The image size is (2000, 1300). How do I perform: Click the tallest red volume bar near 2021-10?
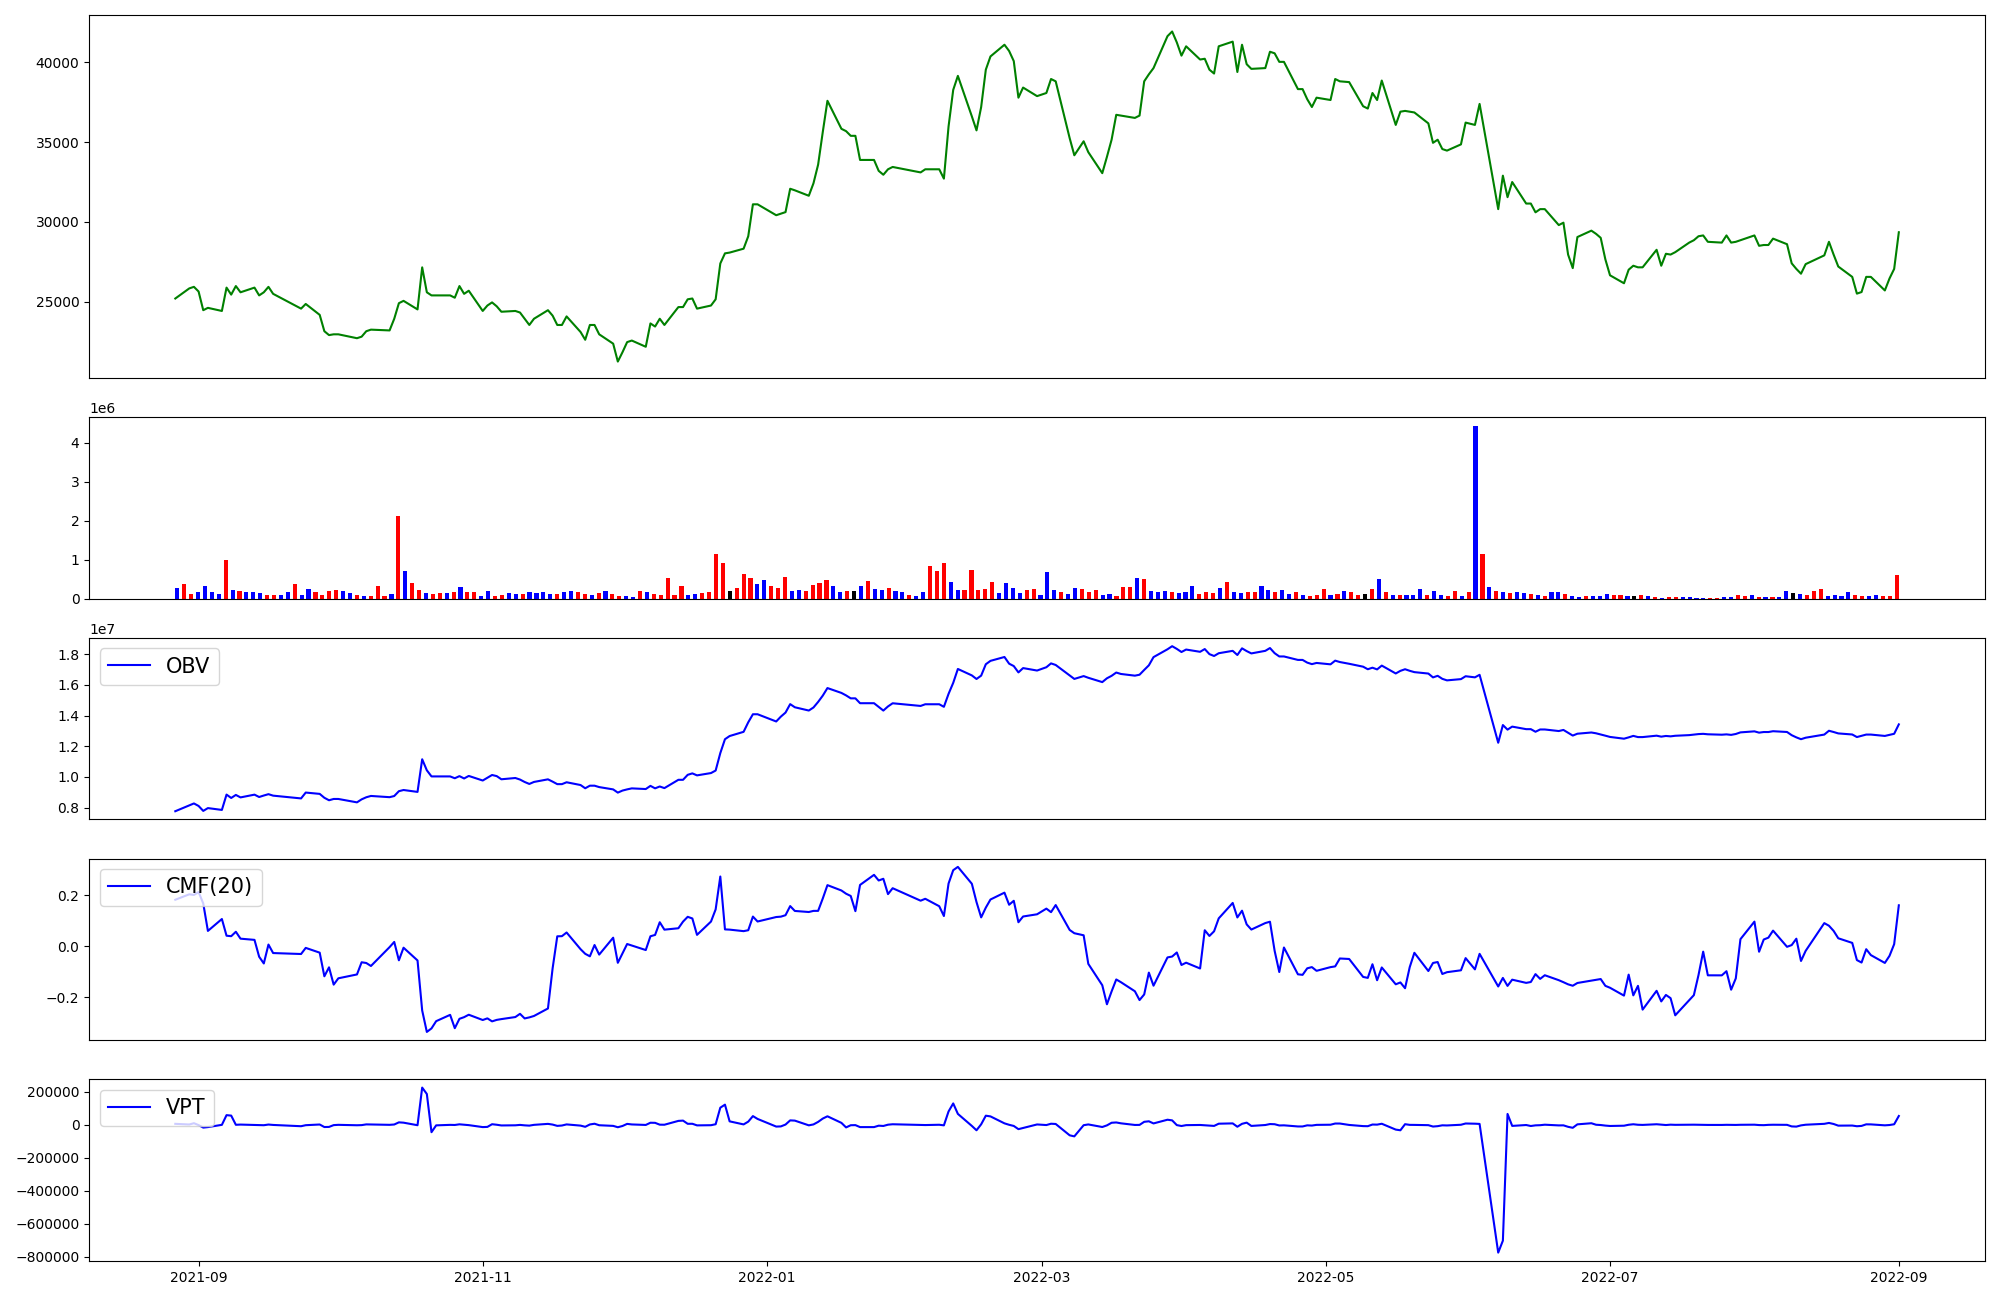pos(398,557)
